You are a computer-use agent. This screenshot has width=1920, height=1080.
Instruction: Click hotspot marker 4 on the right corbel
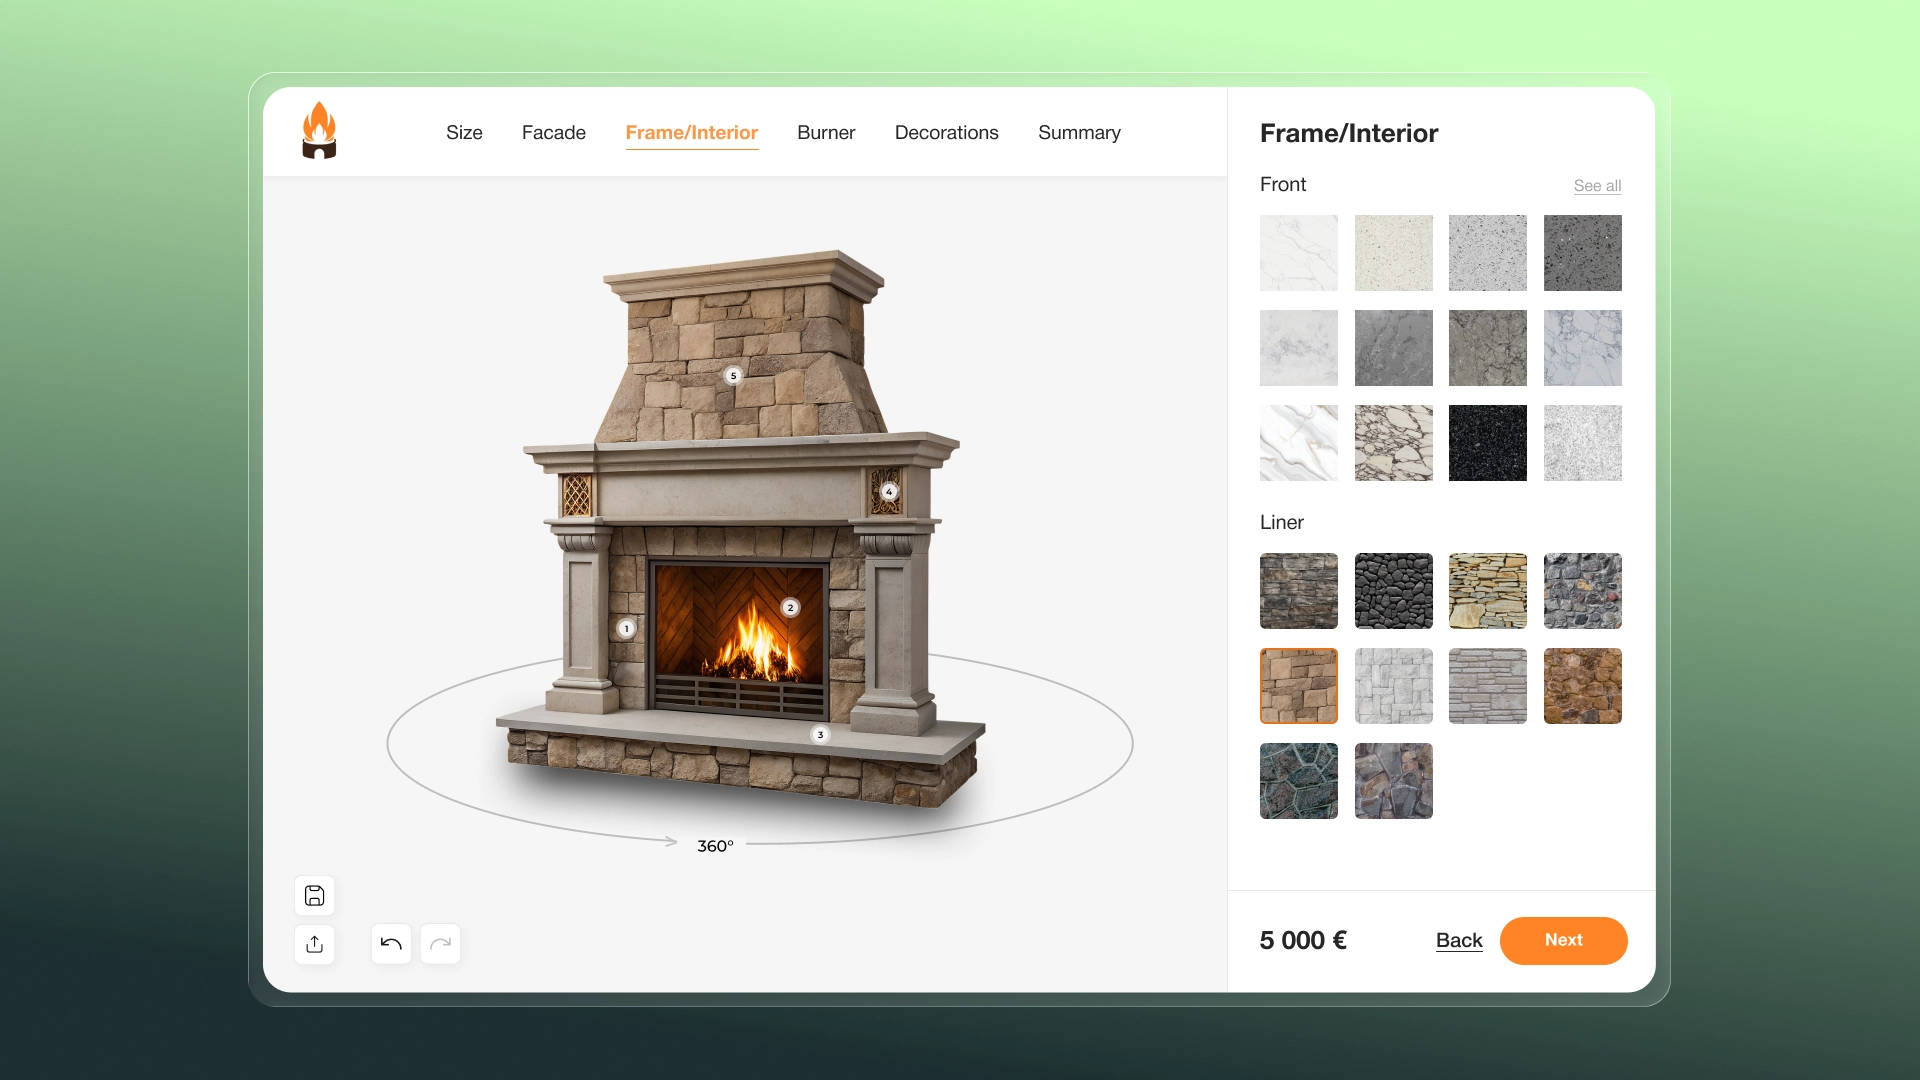(x=889, y=491)
